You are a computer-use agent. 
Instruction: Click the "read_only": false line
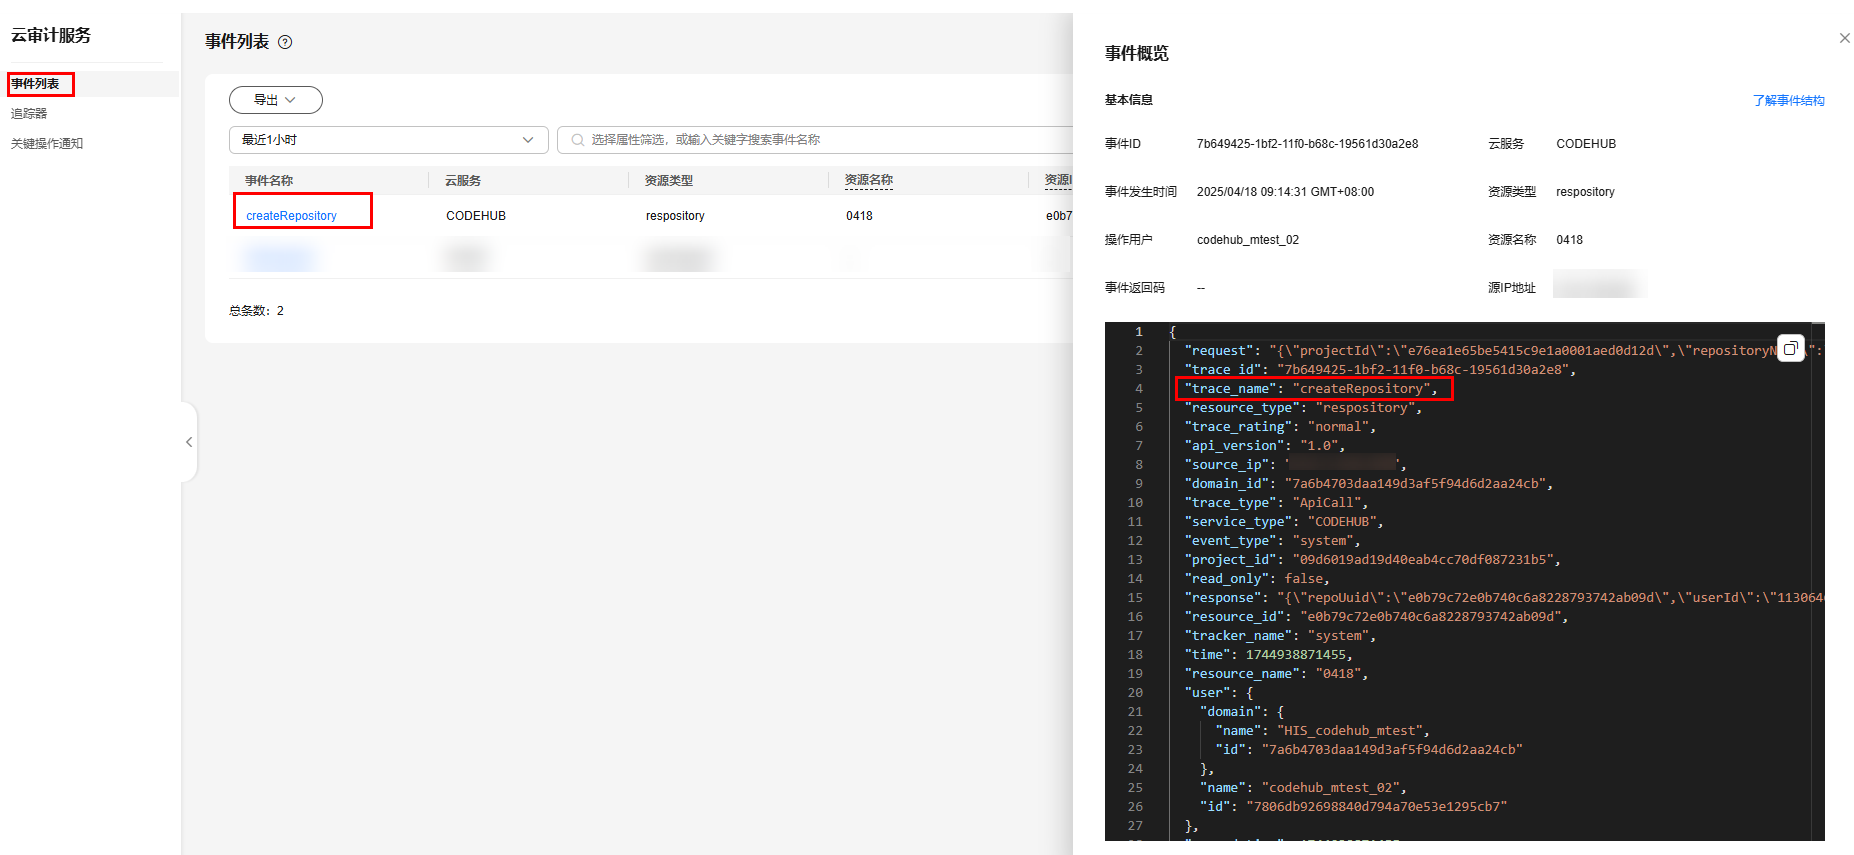coord(1257,579)
